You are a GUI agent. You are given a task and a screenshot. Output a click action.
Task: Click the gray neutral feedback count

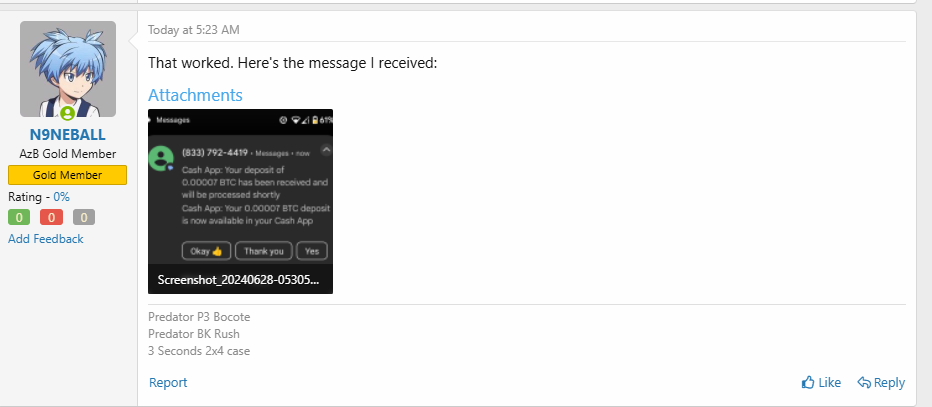click(84, 217)
